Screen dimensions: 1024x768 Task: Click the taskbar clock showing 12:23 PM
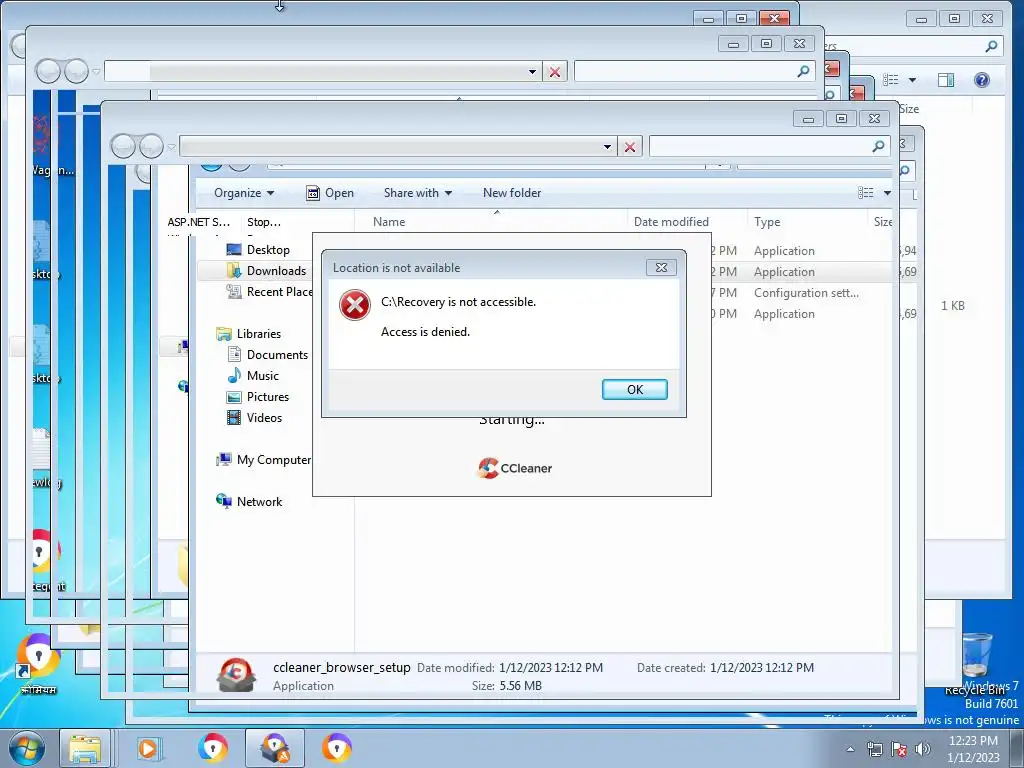point(973,748)
